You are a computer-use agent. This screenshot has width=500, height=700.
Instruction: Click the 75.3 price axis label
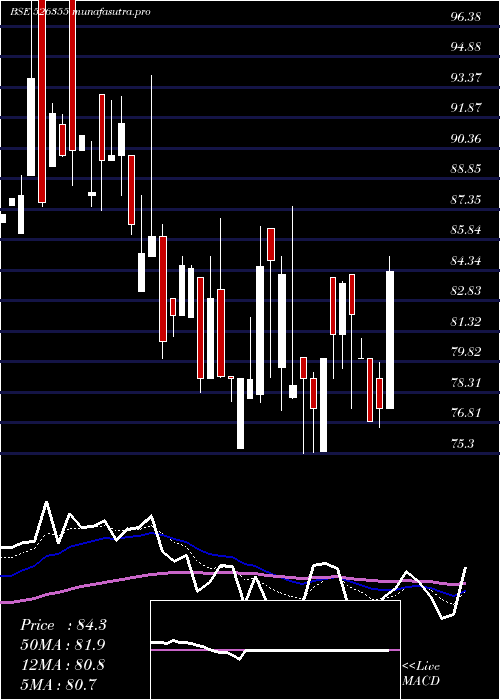[x=462, y=443]
